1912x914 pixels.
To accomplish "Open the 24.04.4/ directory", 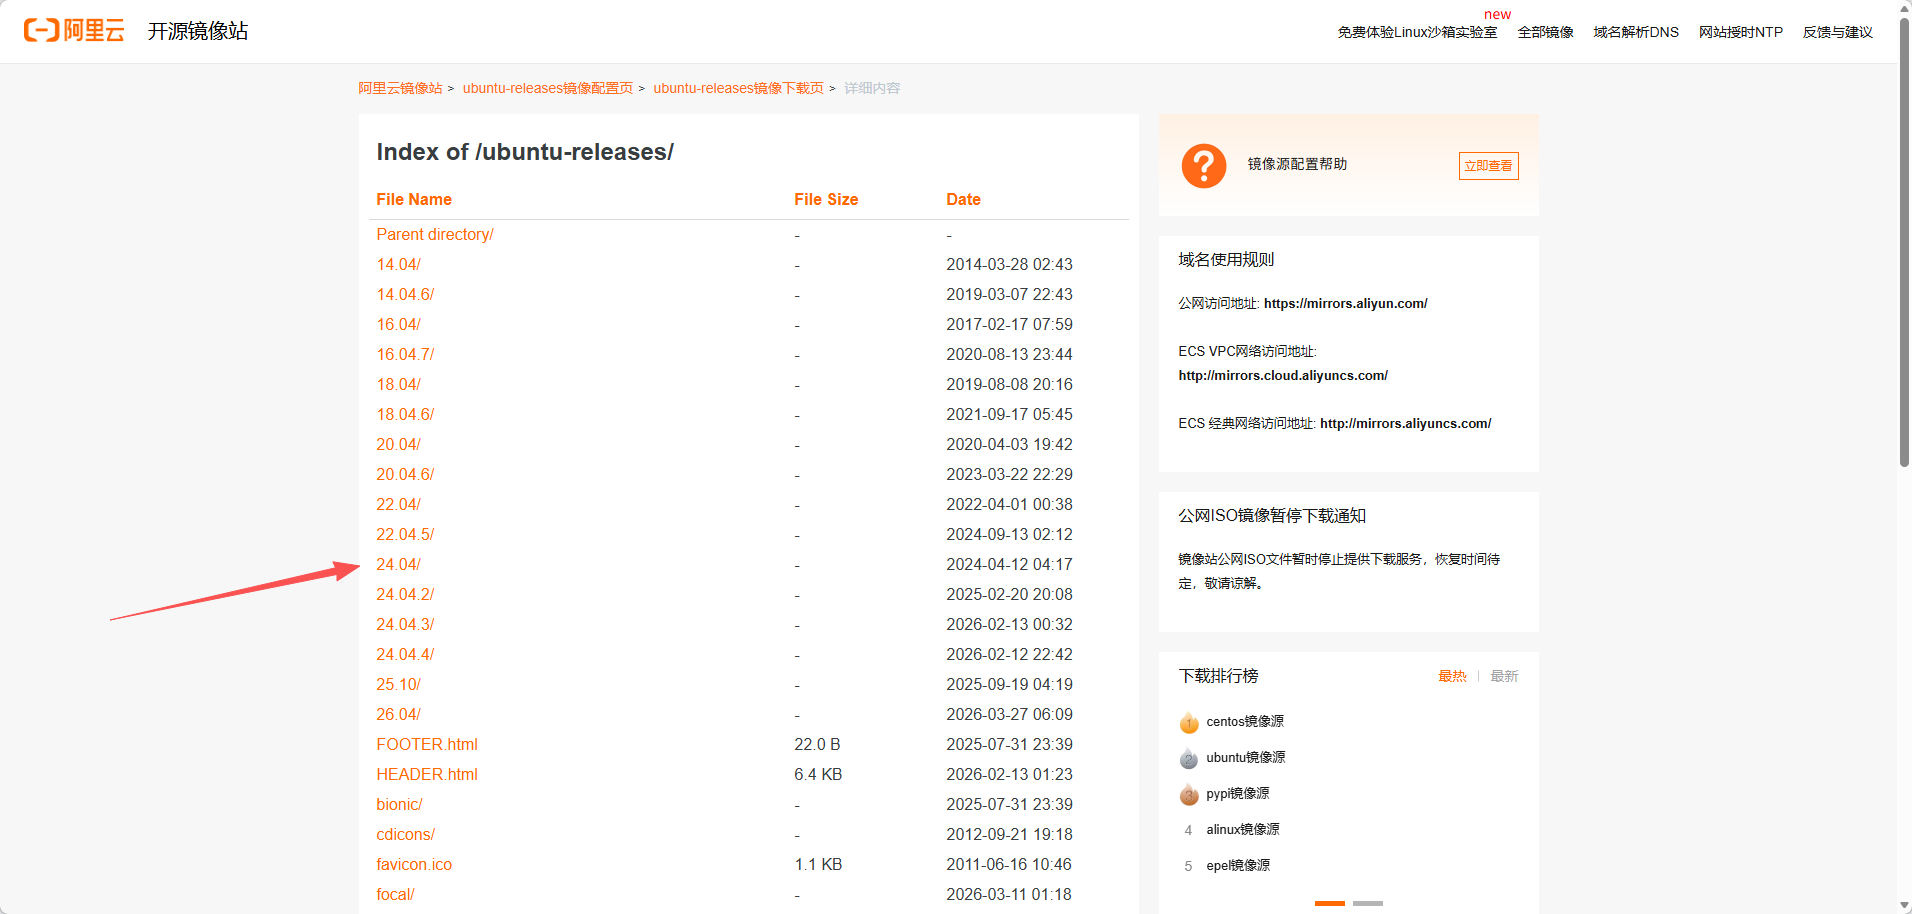I will click(405, 654).
